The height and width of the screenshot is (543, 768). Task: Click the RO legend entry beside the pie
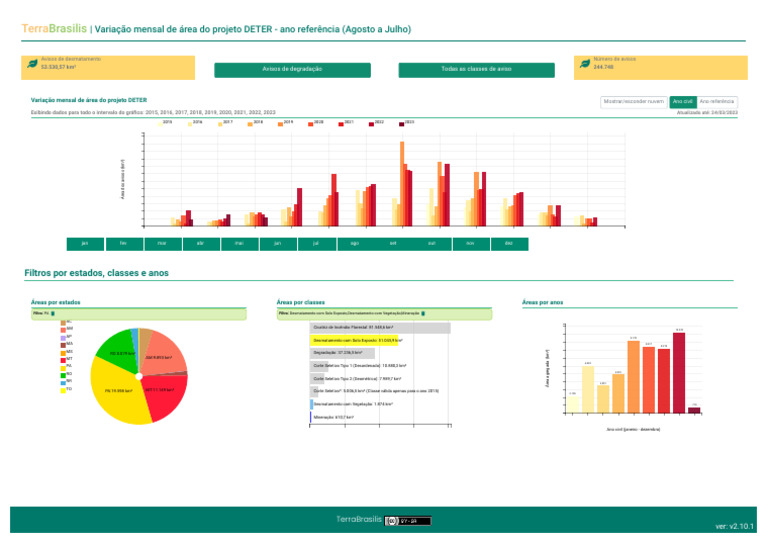pos(67,375)
